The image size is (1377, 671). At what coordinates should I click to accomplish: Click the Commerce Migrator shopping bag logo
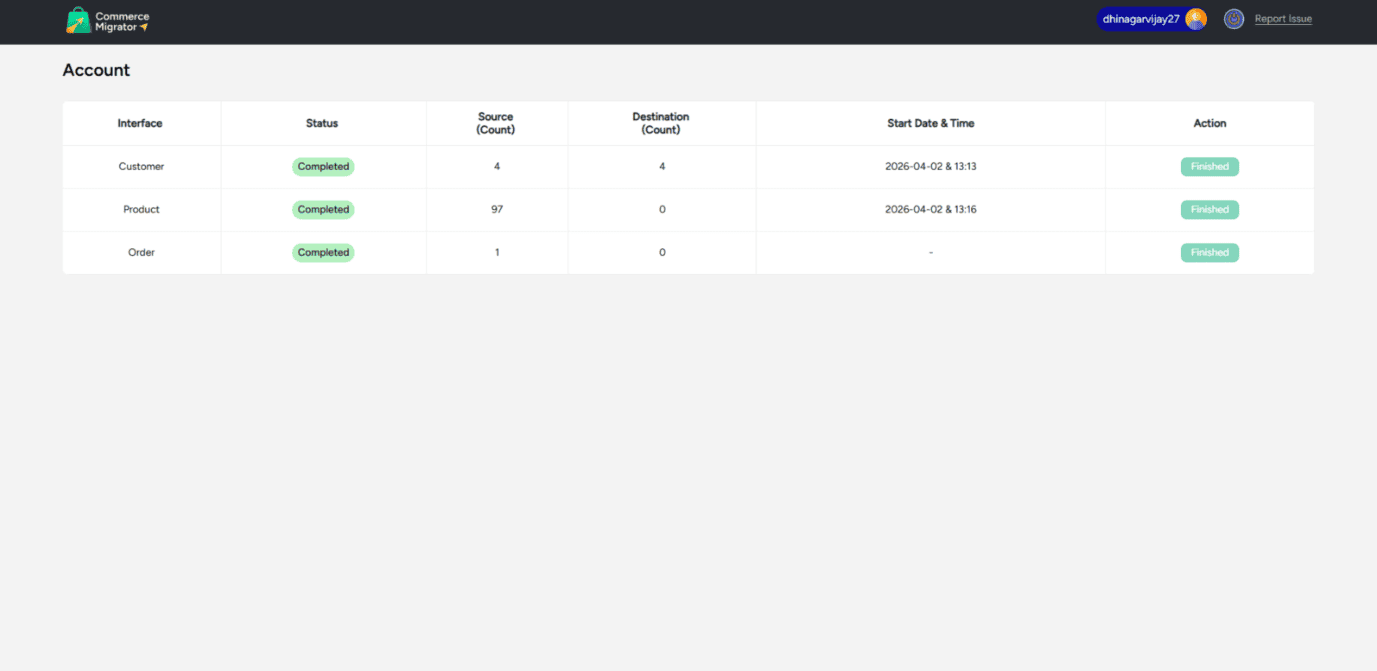78,20
